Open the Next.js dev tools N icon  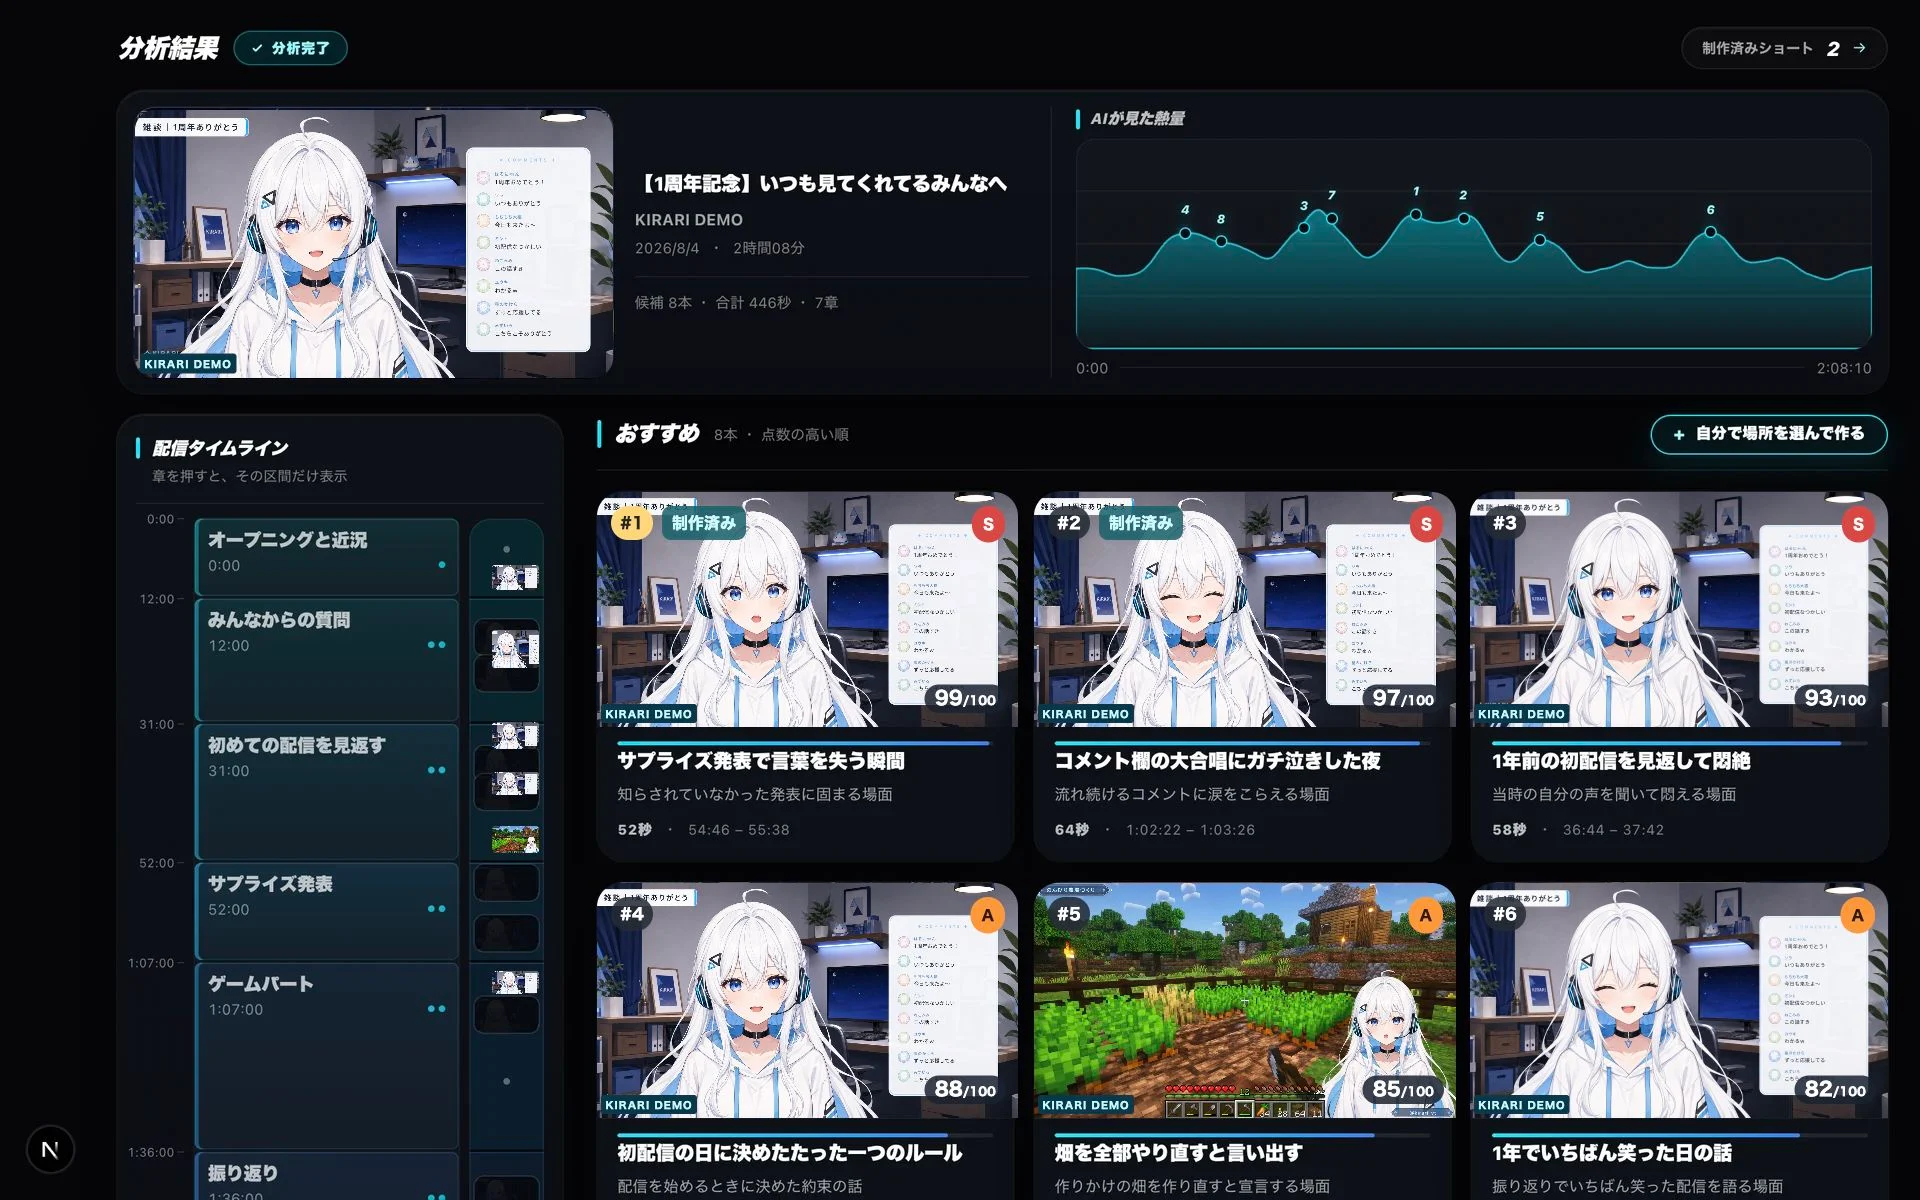click(50, 1150)
